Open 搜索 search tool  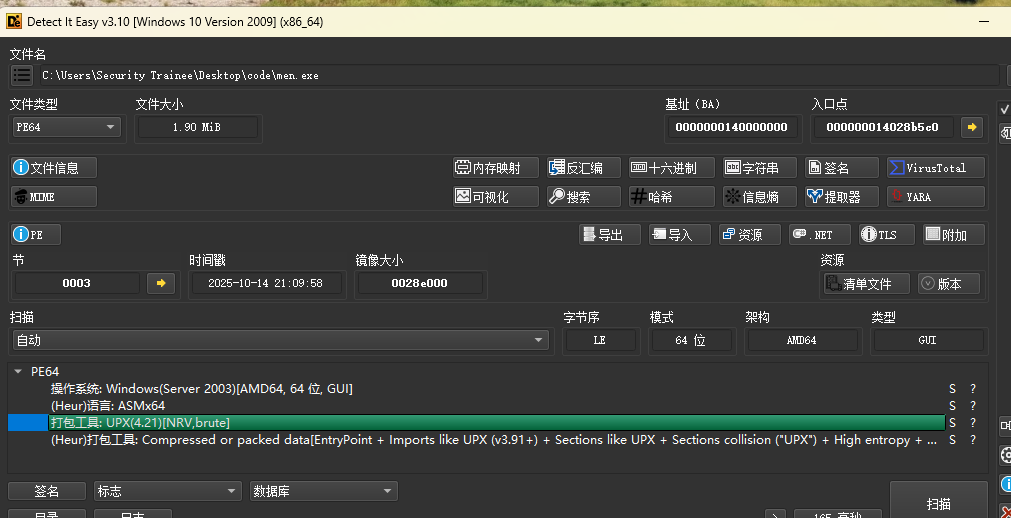(584, 197)
